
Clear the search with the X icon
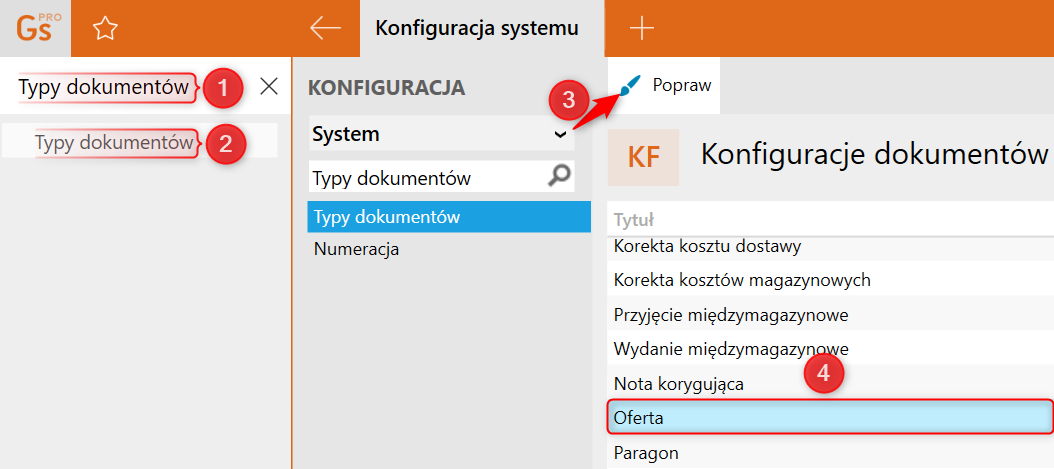[269, 87]
